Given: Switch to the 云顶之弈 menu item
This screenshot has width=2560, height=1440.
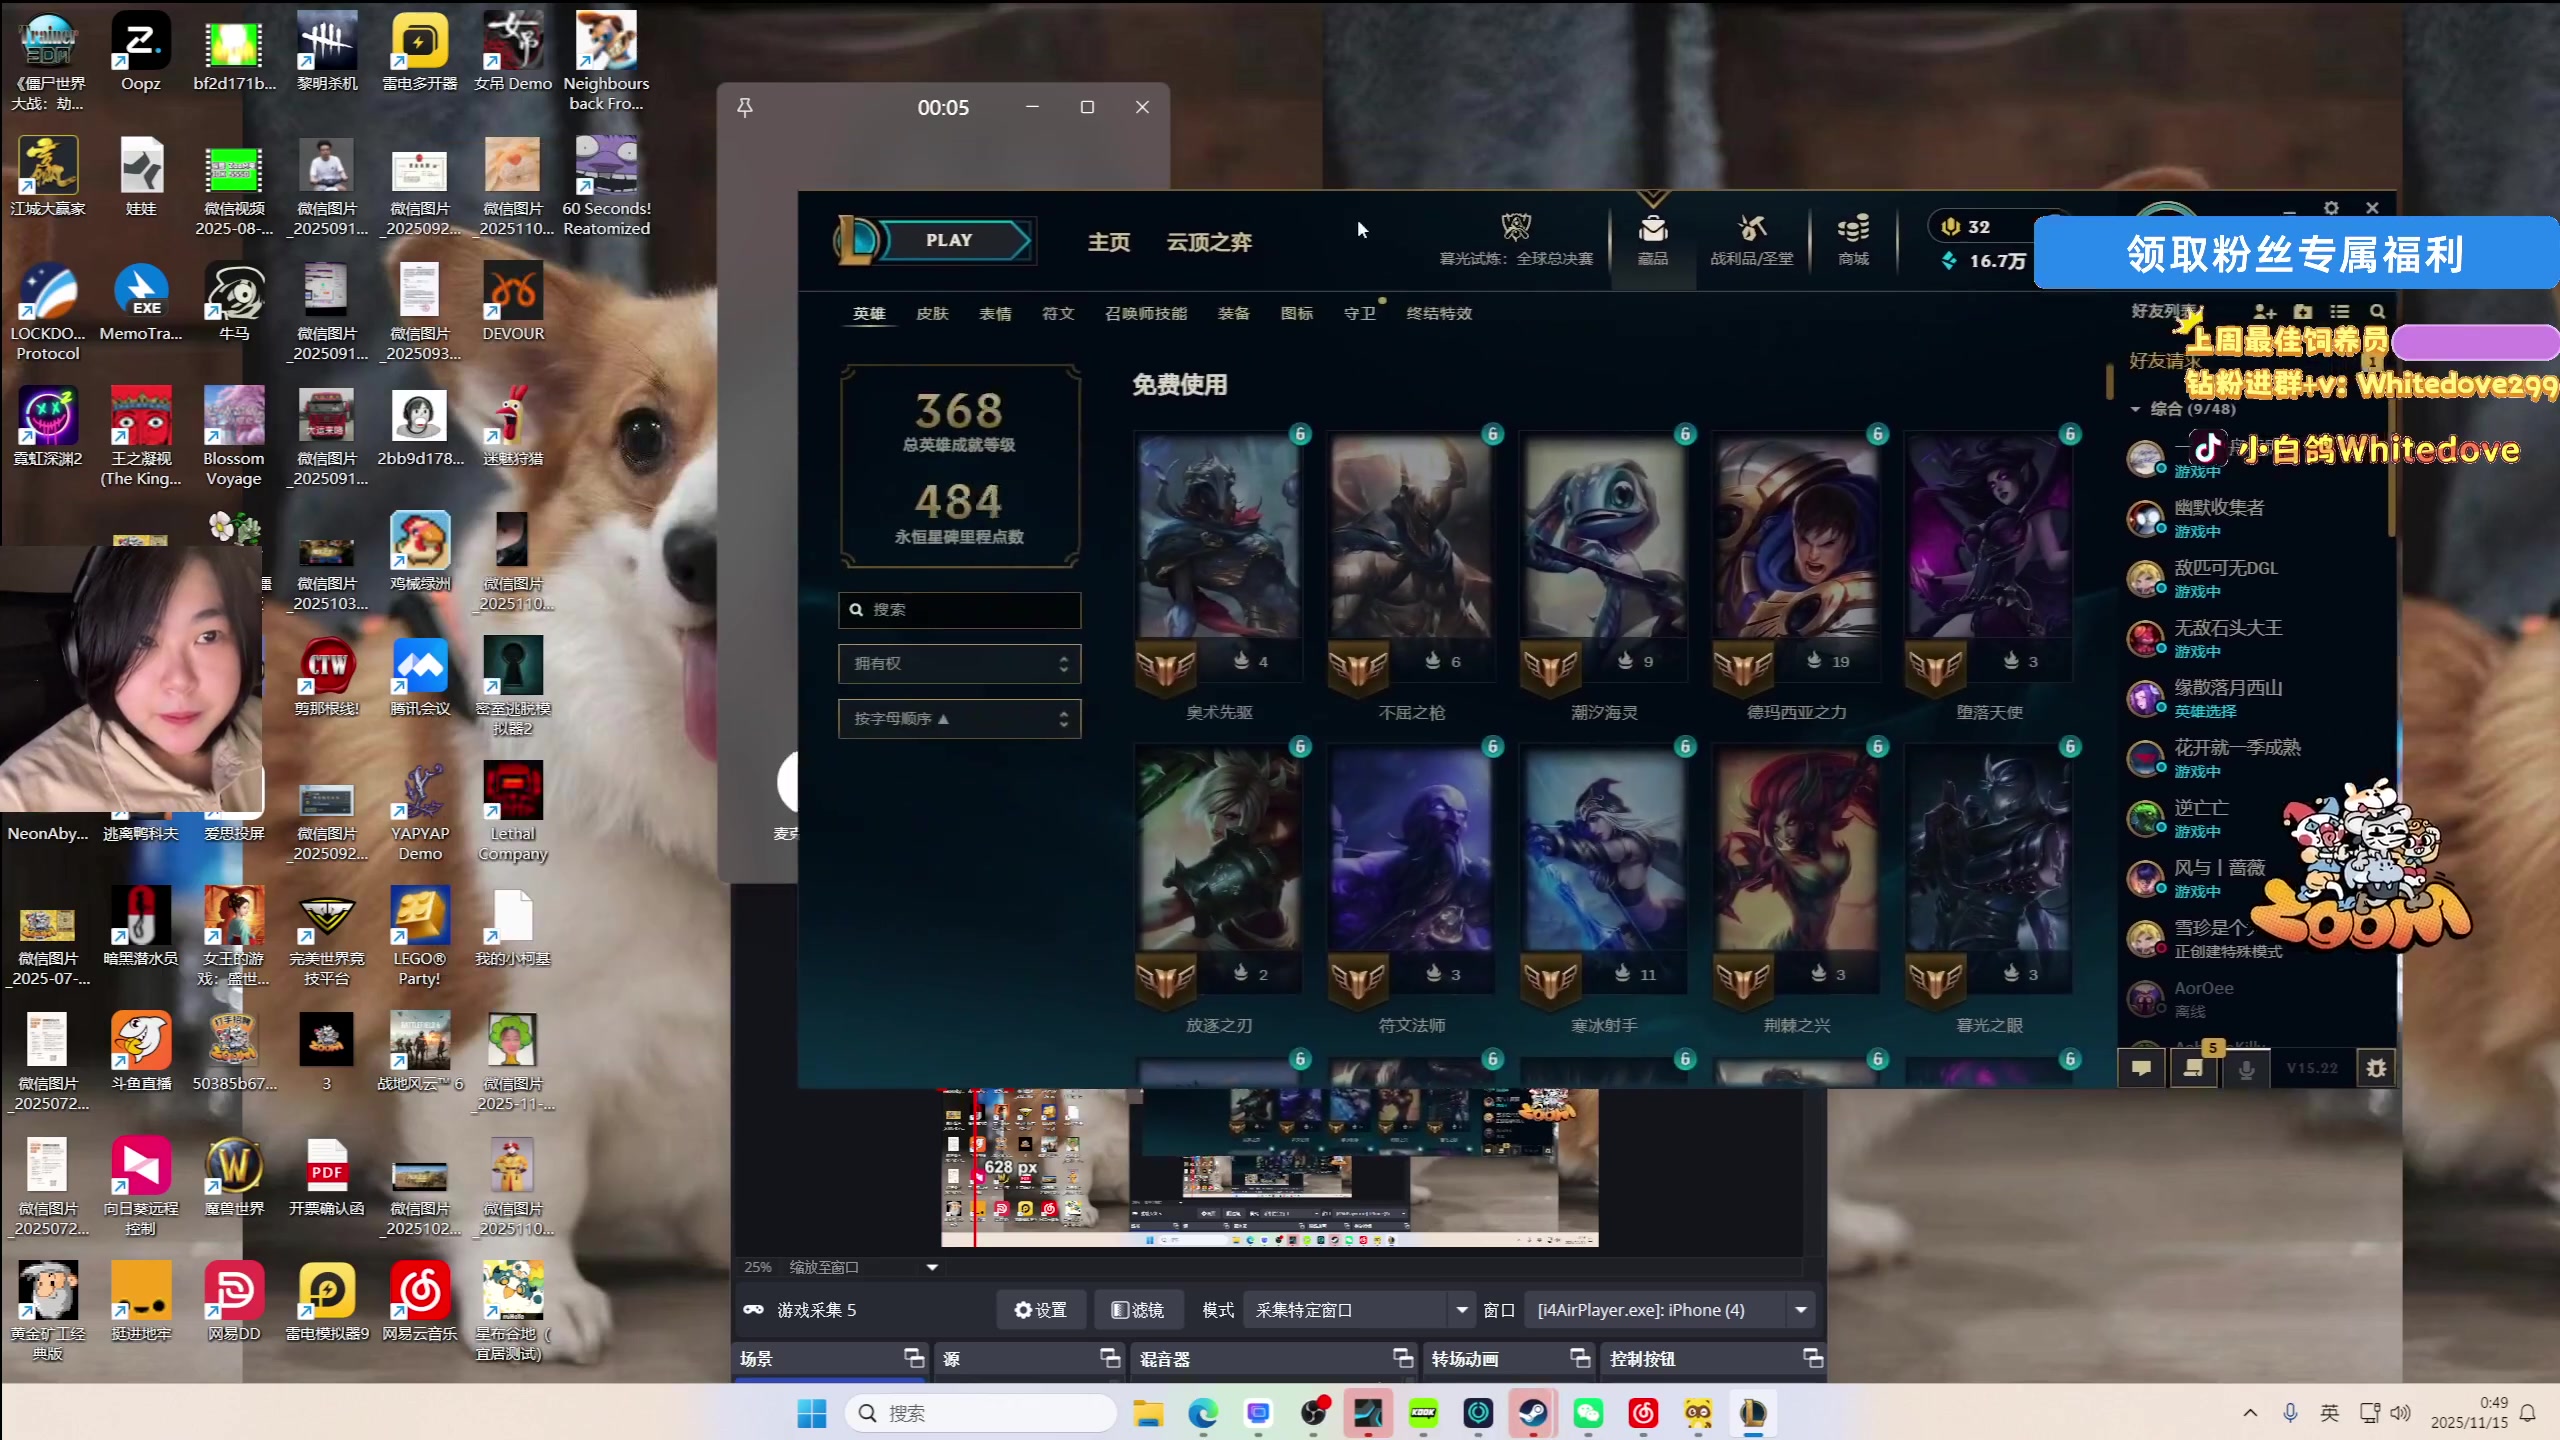Looking at the screenshot, I should tap(1209, 241).
